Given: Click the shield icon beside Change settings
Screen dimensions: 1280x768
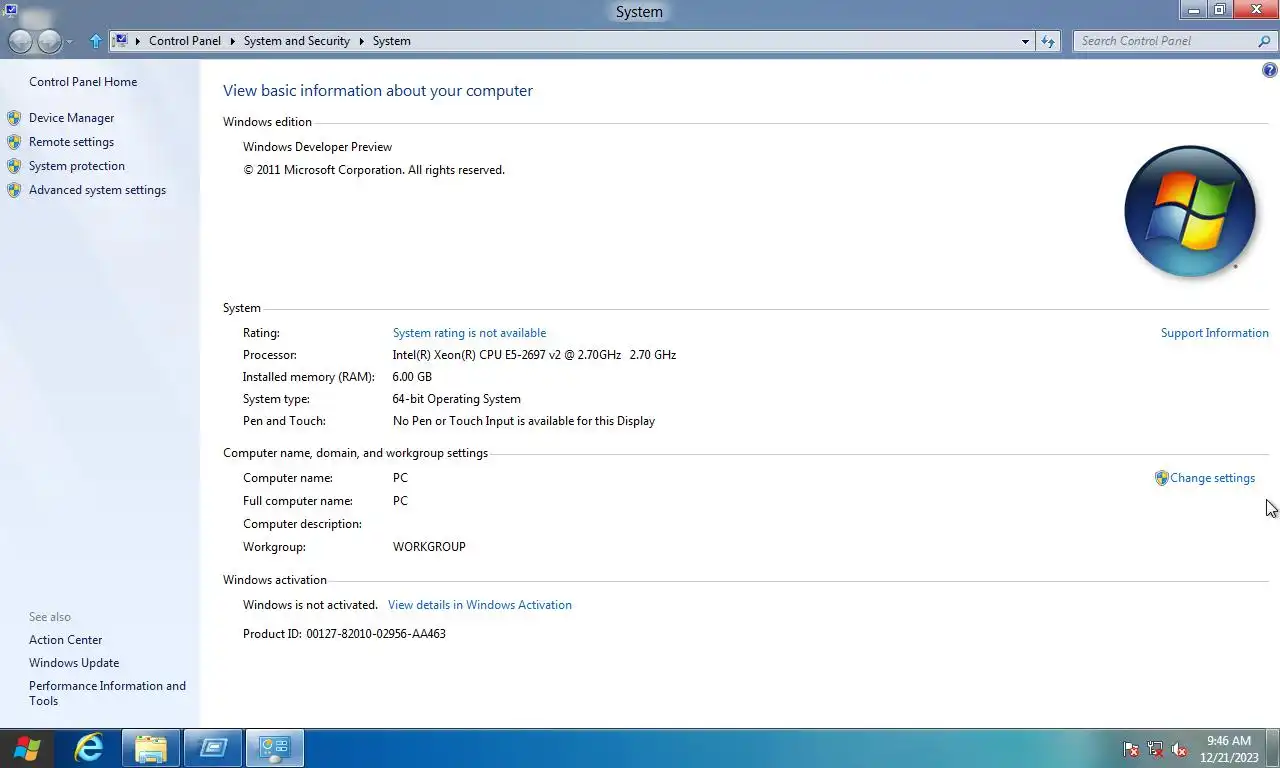Looking at the screenshot, I should [x=1161, y=478].
